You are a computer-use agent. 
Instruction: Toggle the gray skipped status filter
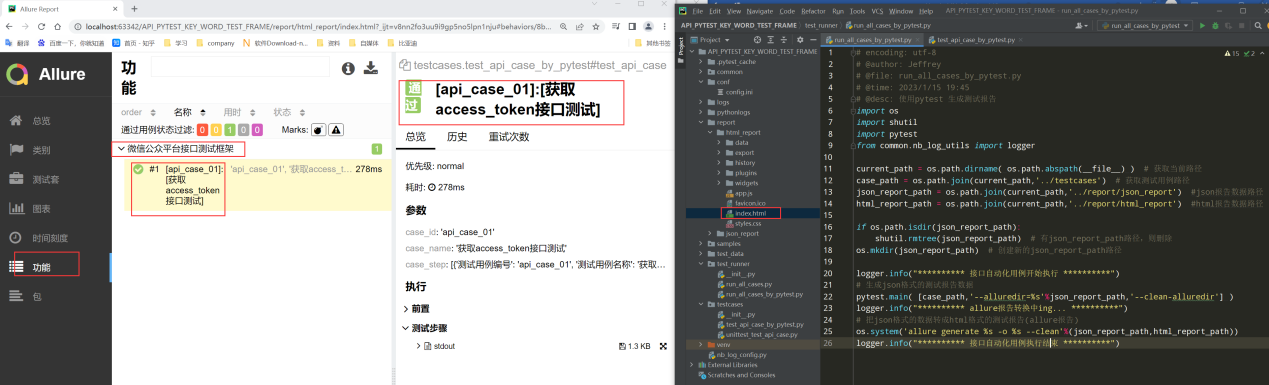(243, 130)
